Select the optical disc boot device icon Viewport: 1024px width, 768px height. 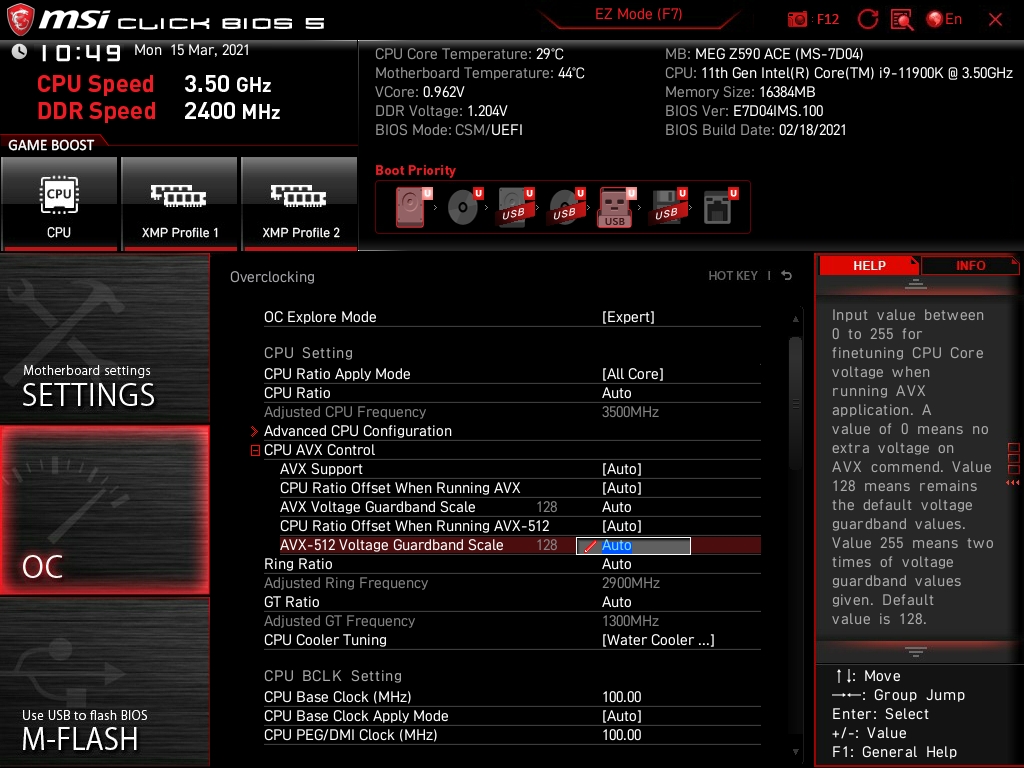click(464, 207)
